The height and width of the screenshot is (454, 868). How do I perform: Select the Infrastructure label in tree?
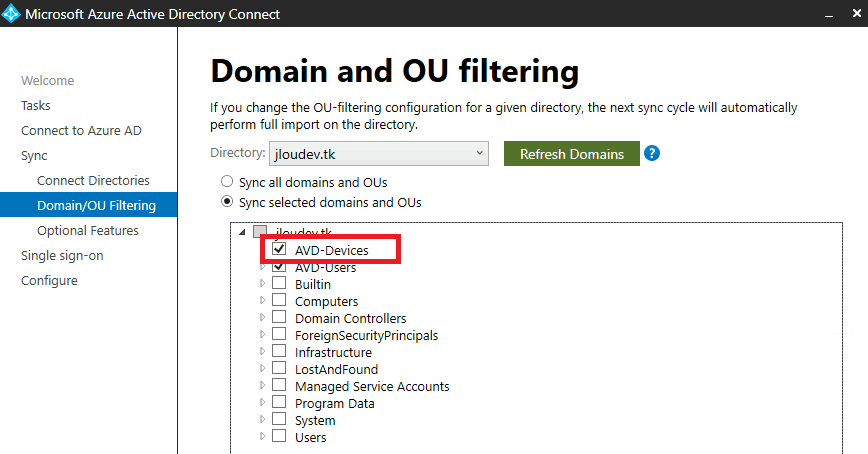pos(333,353)
